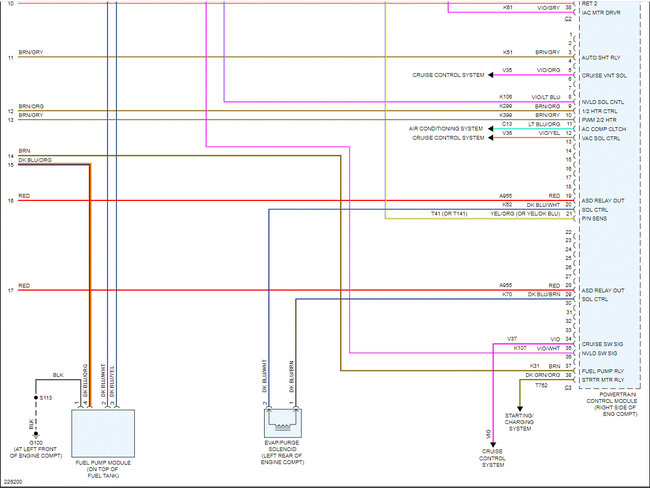Click the diagram number 226200
The image size is (650, 489).
click(x=13, y=482)
